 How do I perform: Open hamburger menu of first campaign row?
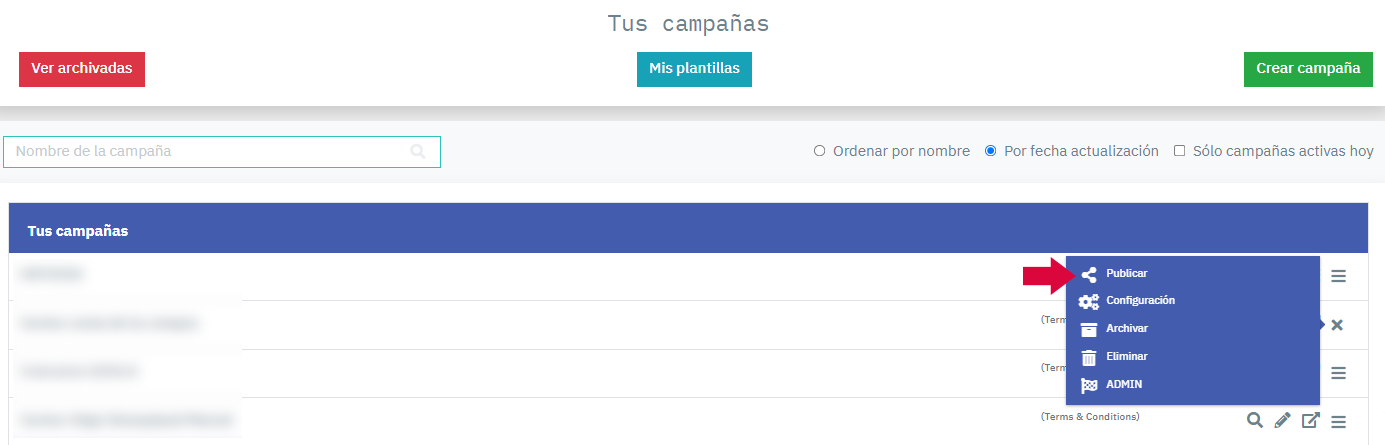pos(1338,276)
